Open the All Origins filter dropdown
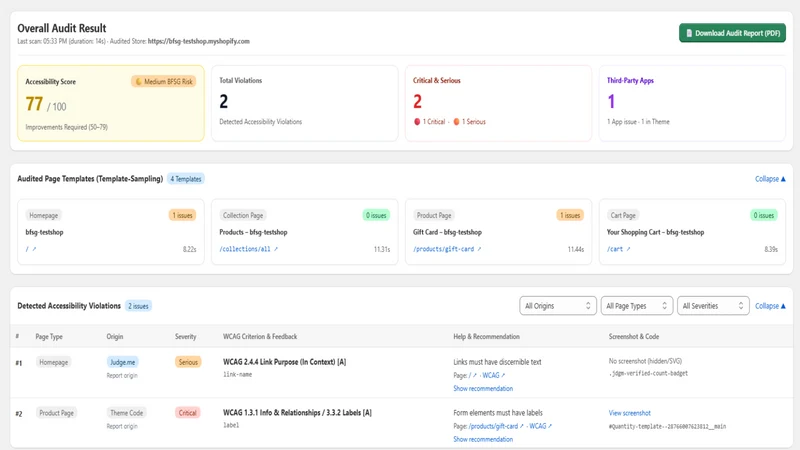Image resolution: width=800 pixels, height=450 pixels. coord(558,306)
